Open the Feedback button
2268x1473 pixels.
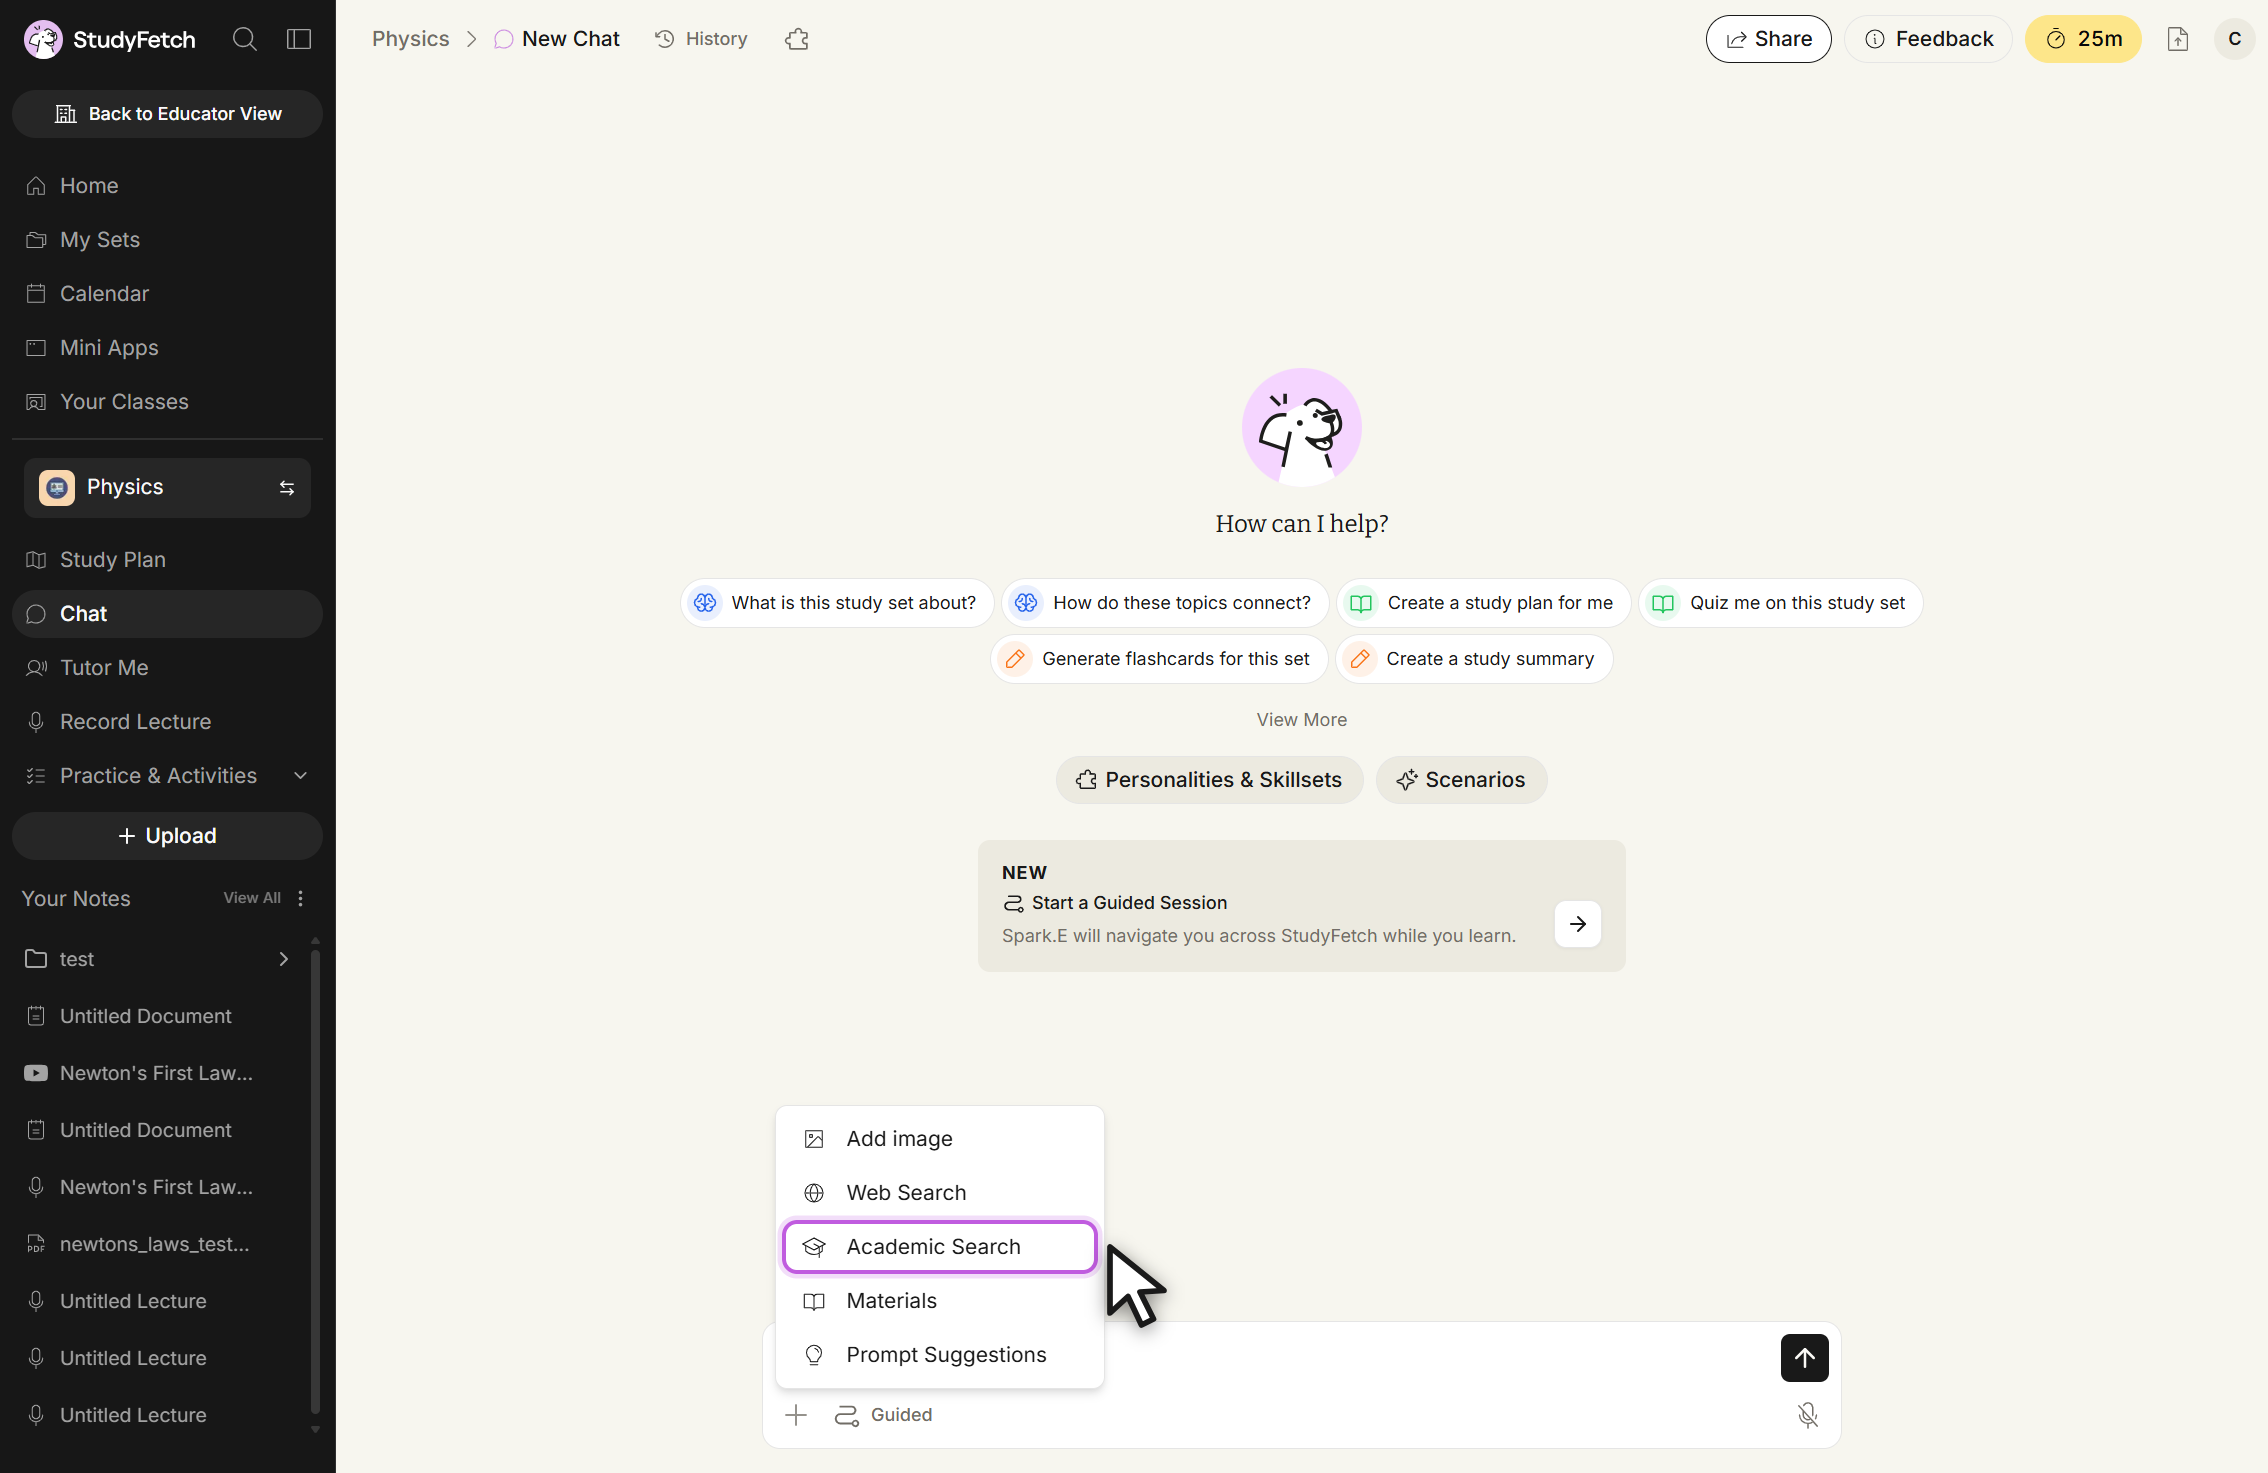1928,39
